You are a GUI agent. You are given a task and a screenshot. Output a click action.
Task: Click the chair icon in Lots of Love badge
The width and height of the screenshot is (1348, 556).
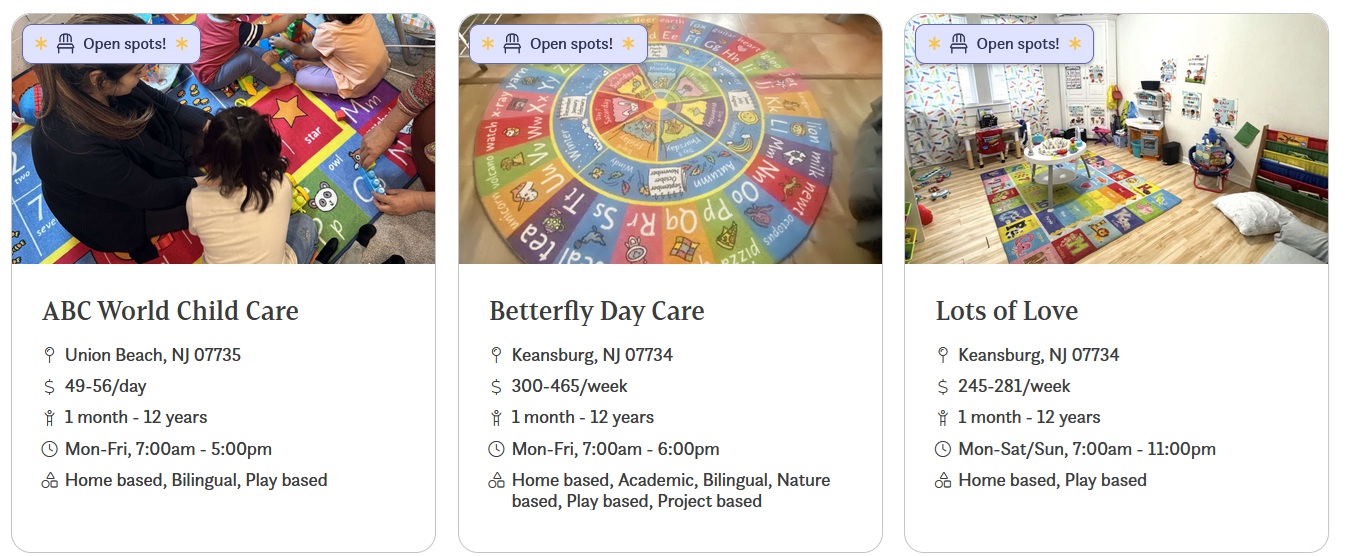tap(958, 44)
